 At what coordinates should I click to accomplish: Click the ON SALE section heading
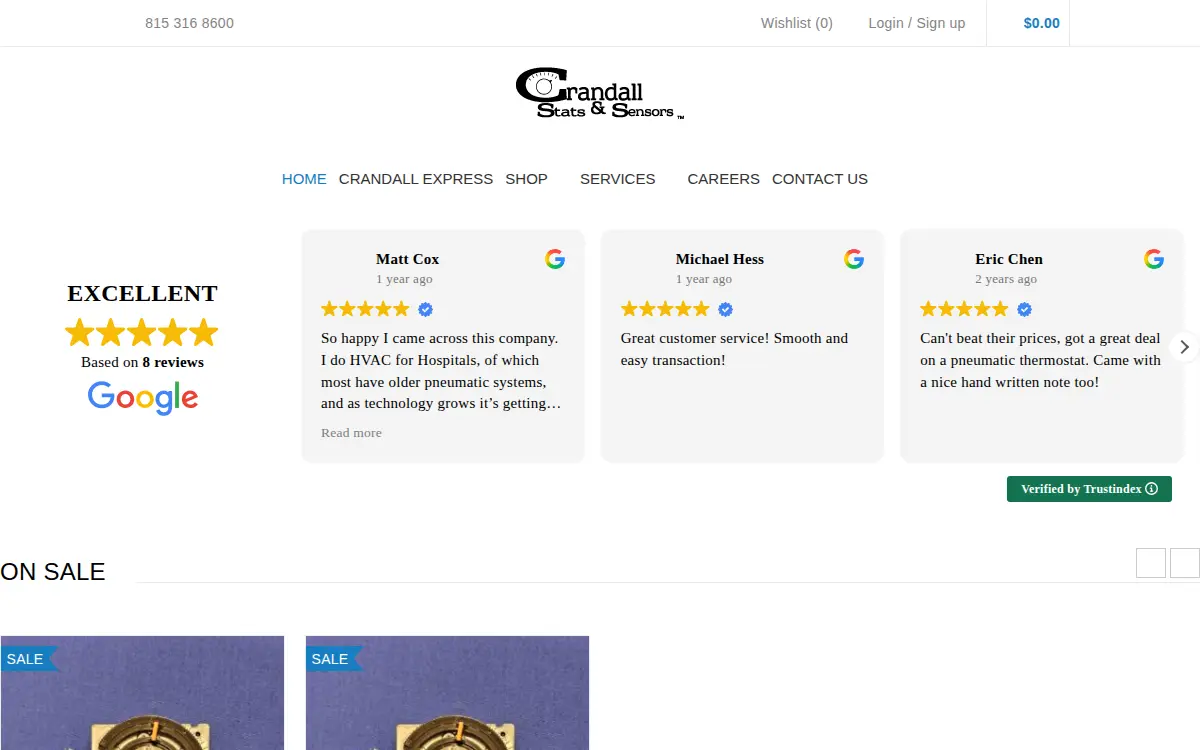(53, 572)
